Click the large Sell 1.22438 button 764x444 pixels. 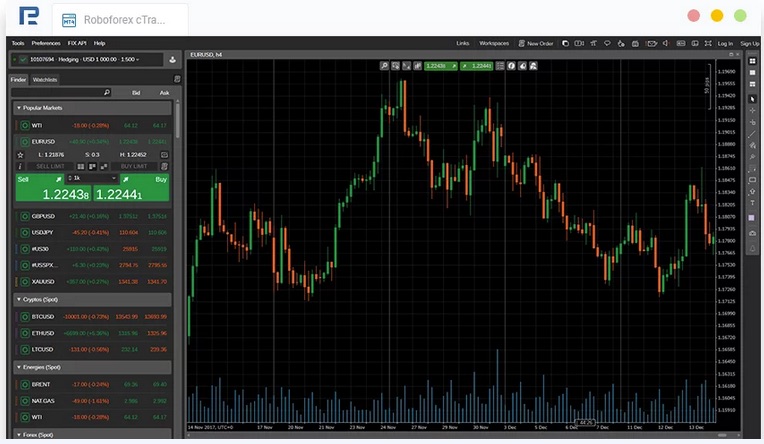point(54,188)
